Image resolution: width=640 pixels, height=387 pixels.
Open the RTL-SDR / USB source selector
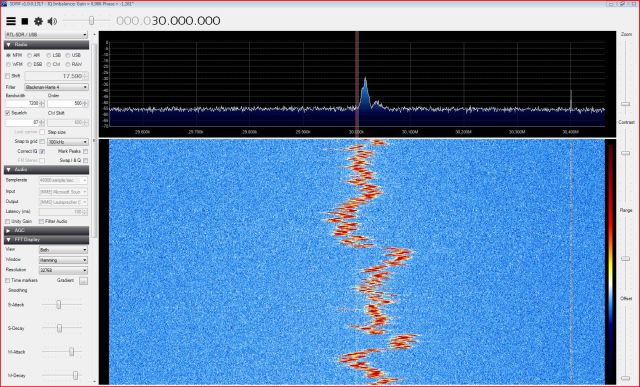46,35
